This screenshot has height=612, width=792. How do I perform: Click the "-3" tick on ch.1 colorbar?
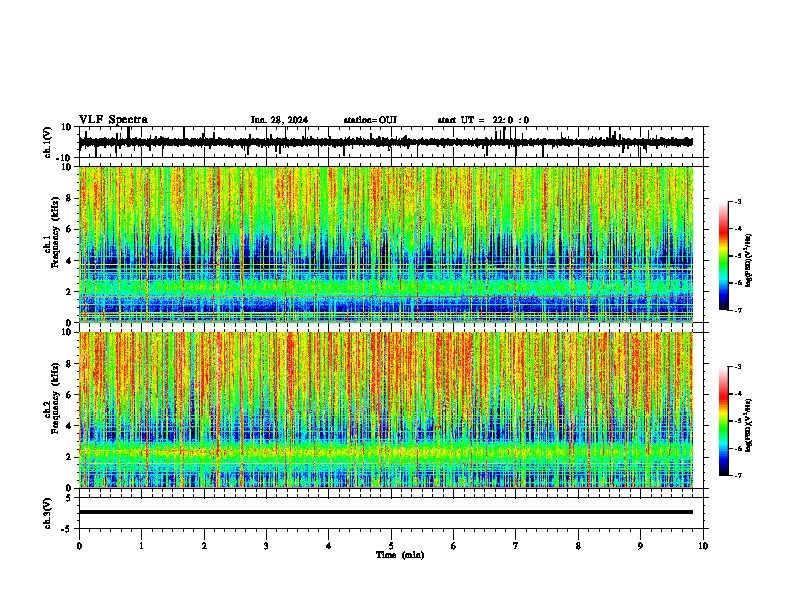[x=737, y=201]
